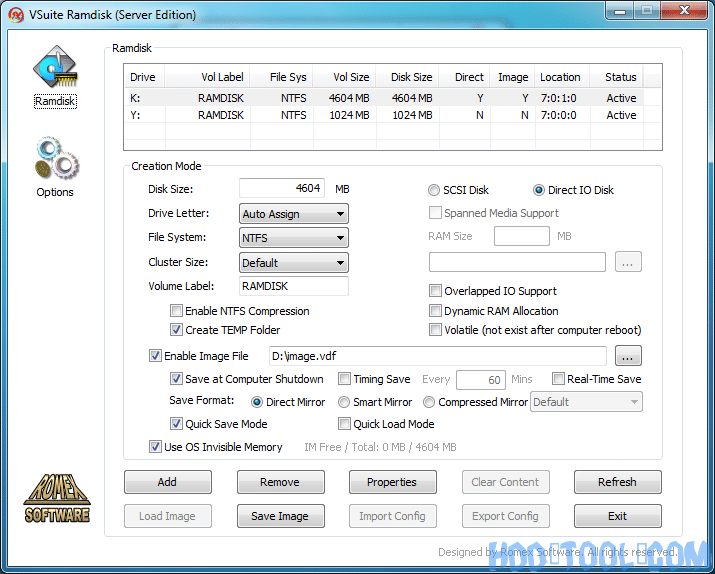The image size is (715, 574).
Task: Click the Vol Label column header
Action: 207,77
